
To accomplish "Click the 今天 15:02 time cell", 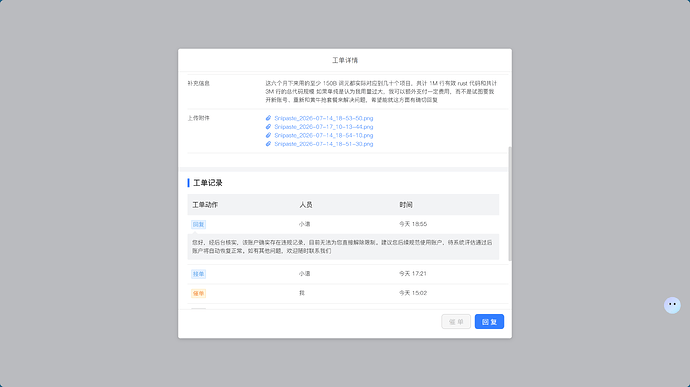I will 413,293.
